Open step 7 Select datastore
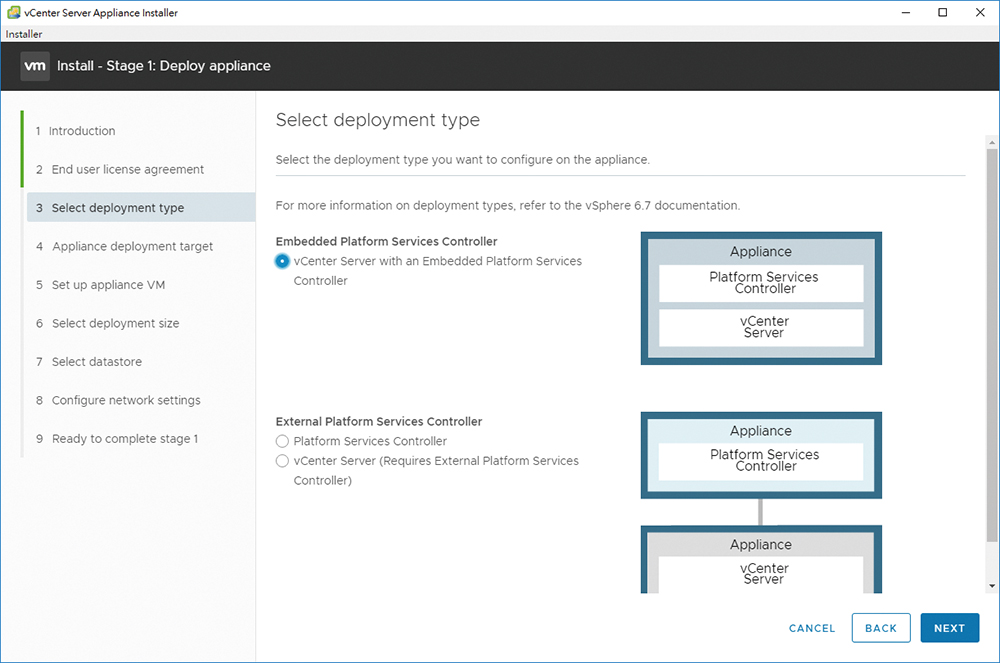1000x663 pixels. 89,362
